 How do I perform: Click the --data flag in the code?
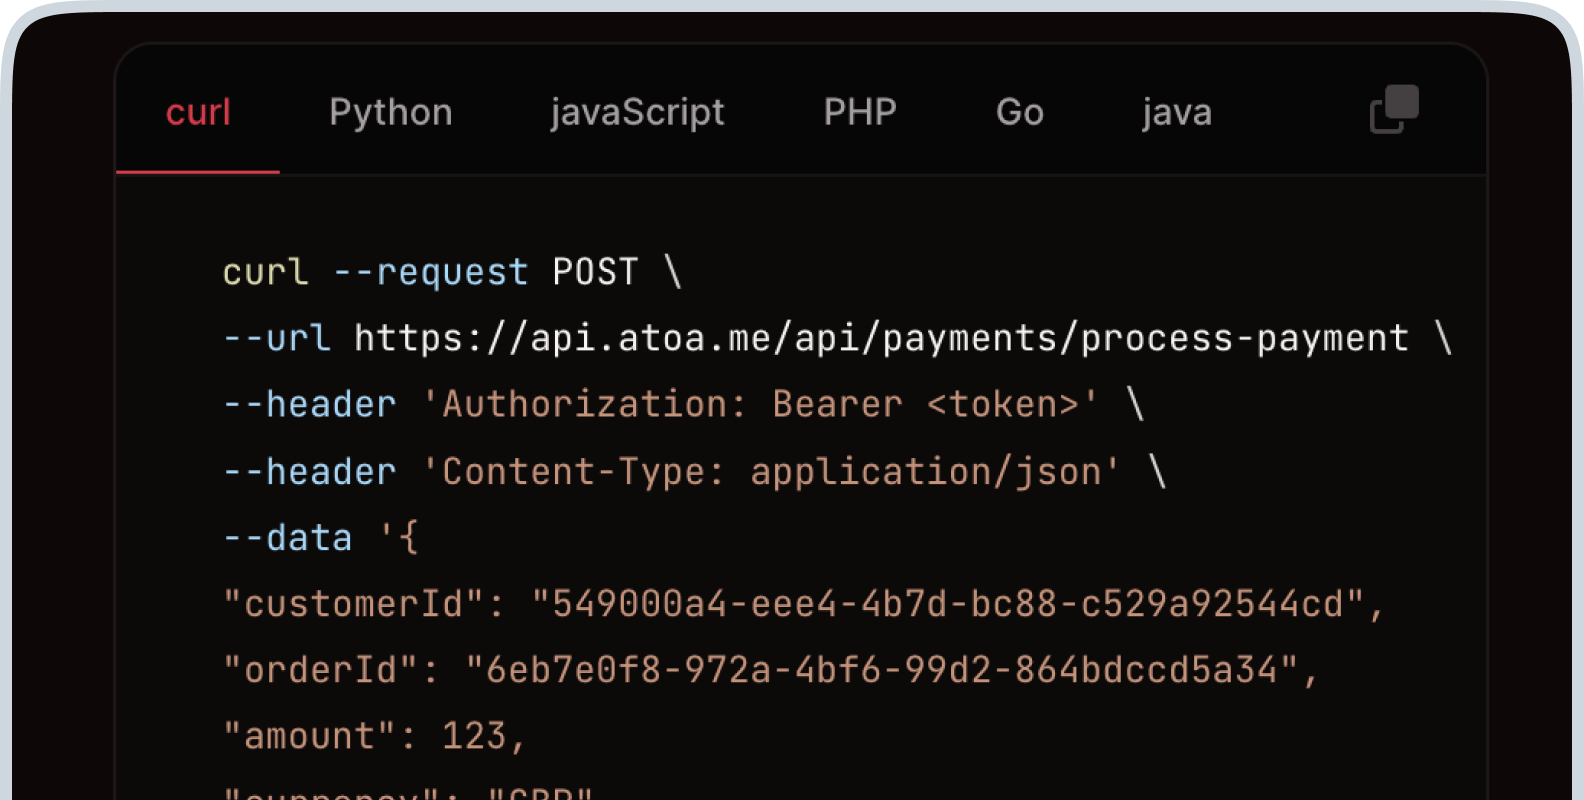pos(287,538)
